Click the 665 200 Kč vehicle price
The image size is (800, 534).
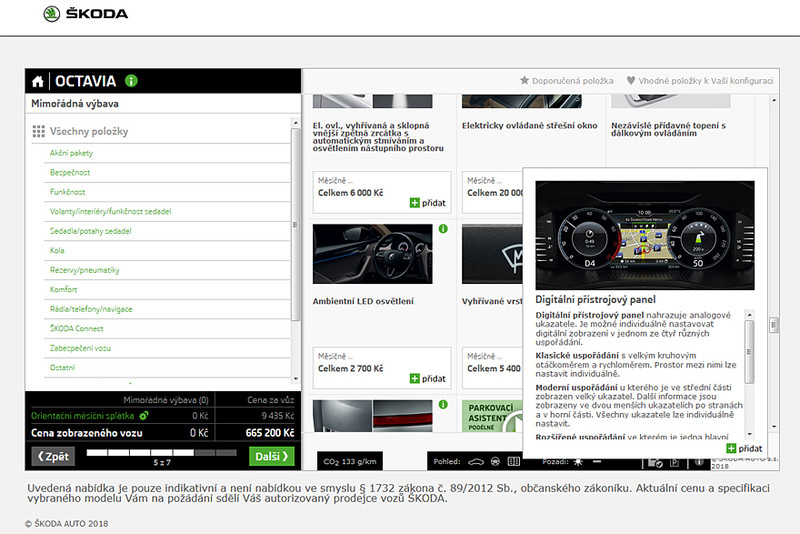point(270,433)
